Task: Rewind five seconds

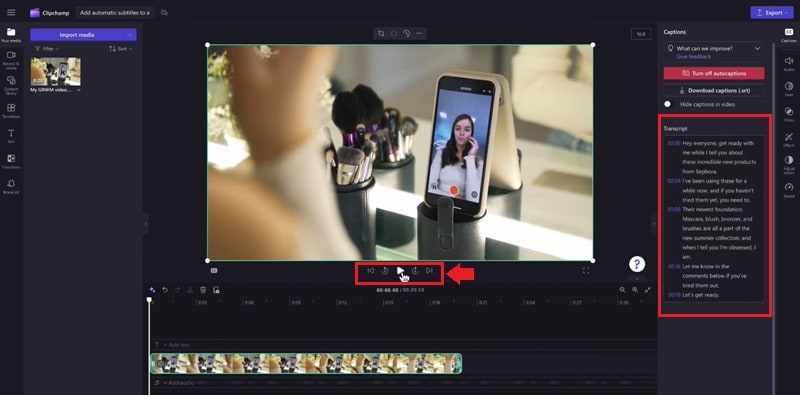Action: 385,270
